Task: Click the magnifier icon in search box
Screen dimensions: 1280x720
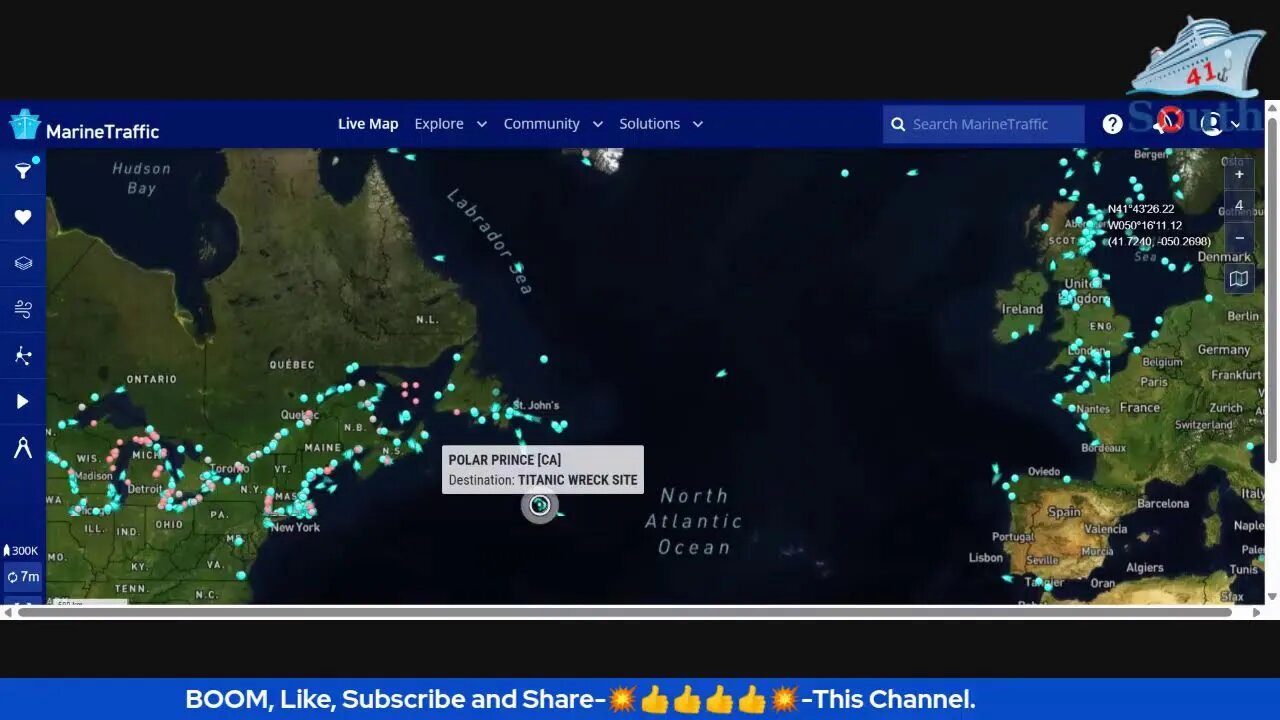Action: point(897,124)
